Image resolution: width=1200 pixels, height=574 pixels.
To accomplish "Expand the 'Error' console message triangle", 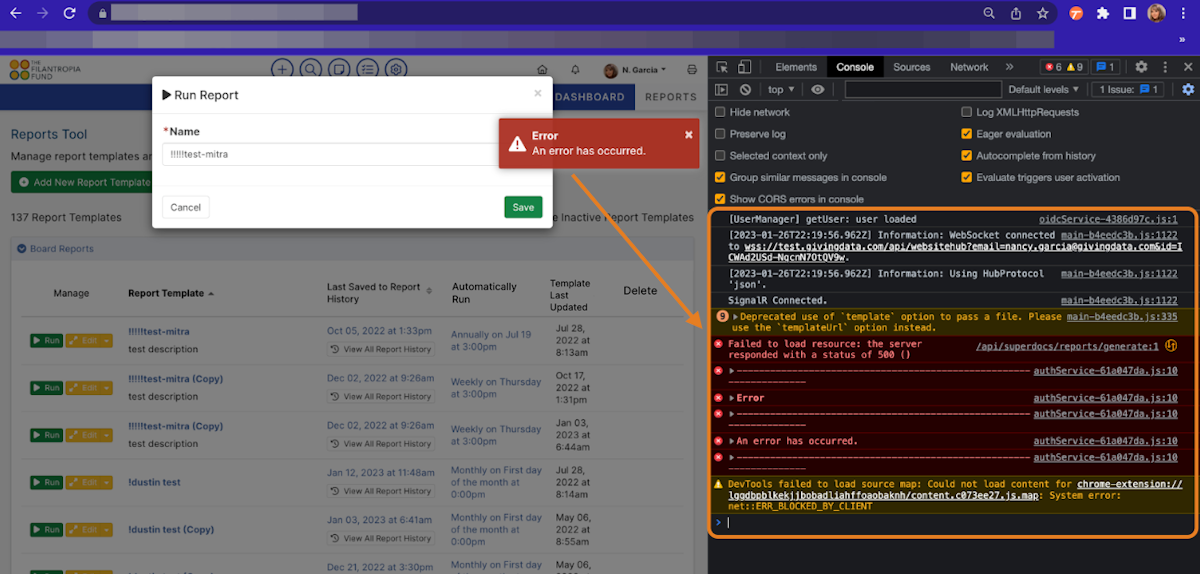I will [x=730, y=398].
